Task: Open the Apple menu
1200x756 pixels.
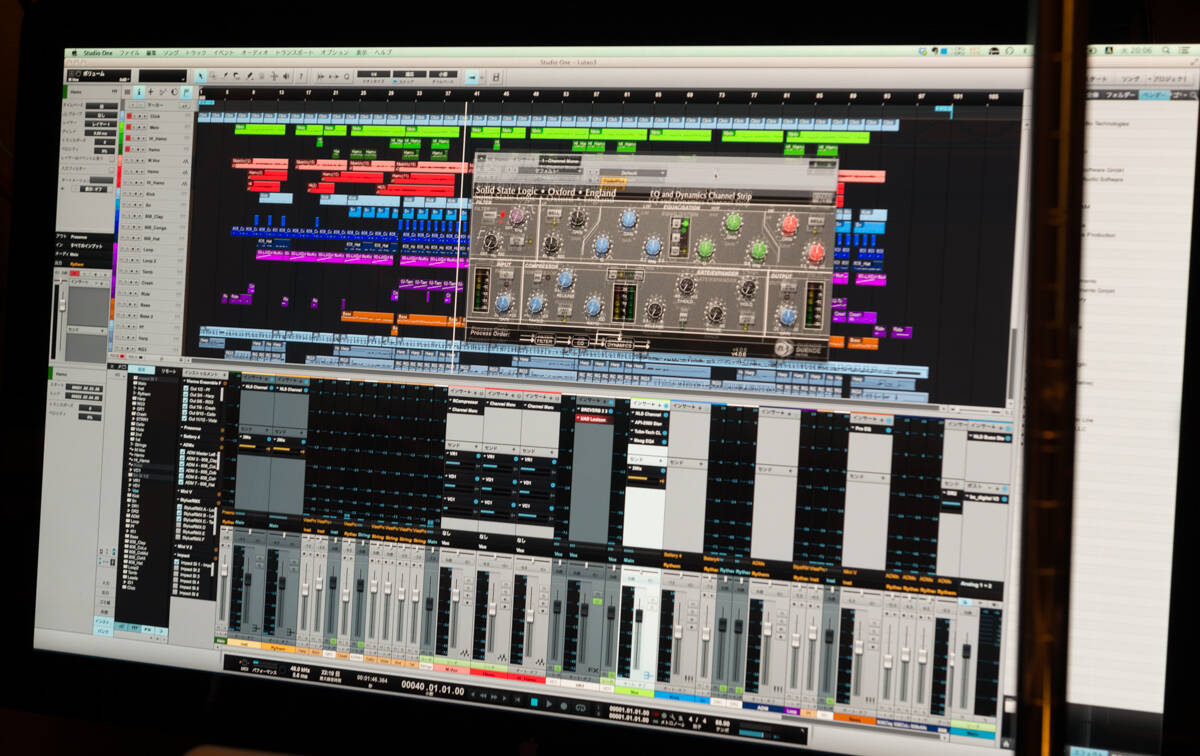Action: coord(74,52)
